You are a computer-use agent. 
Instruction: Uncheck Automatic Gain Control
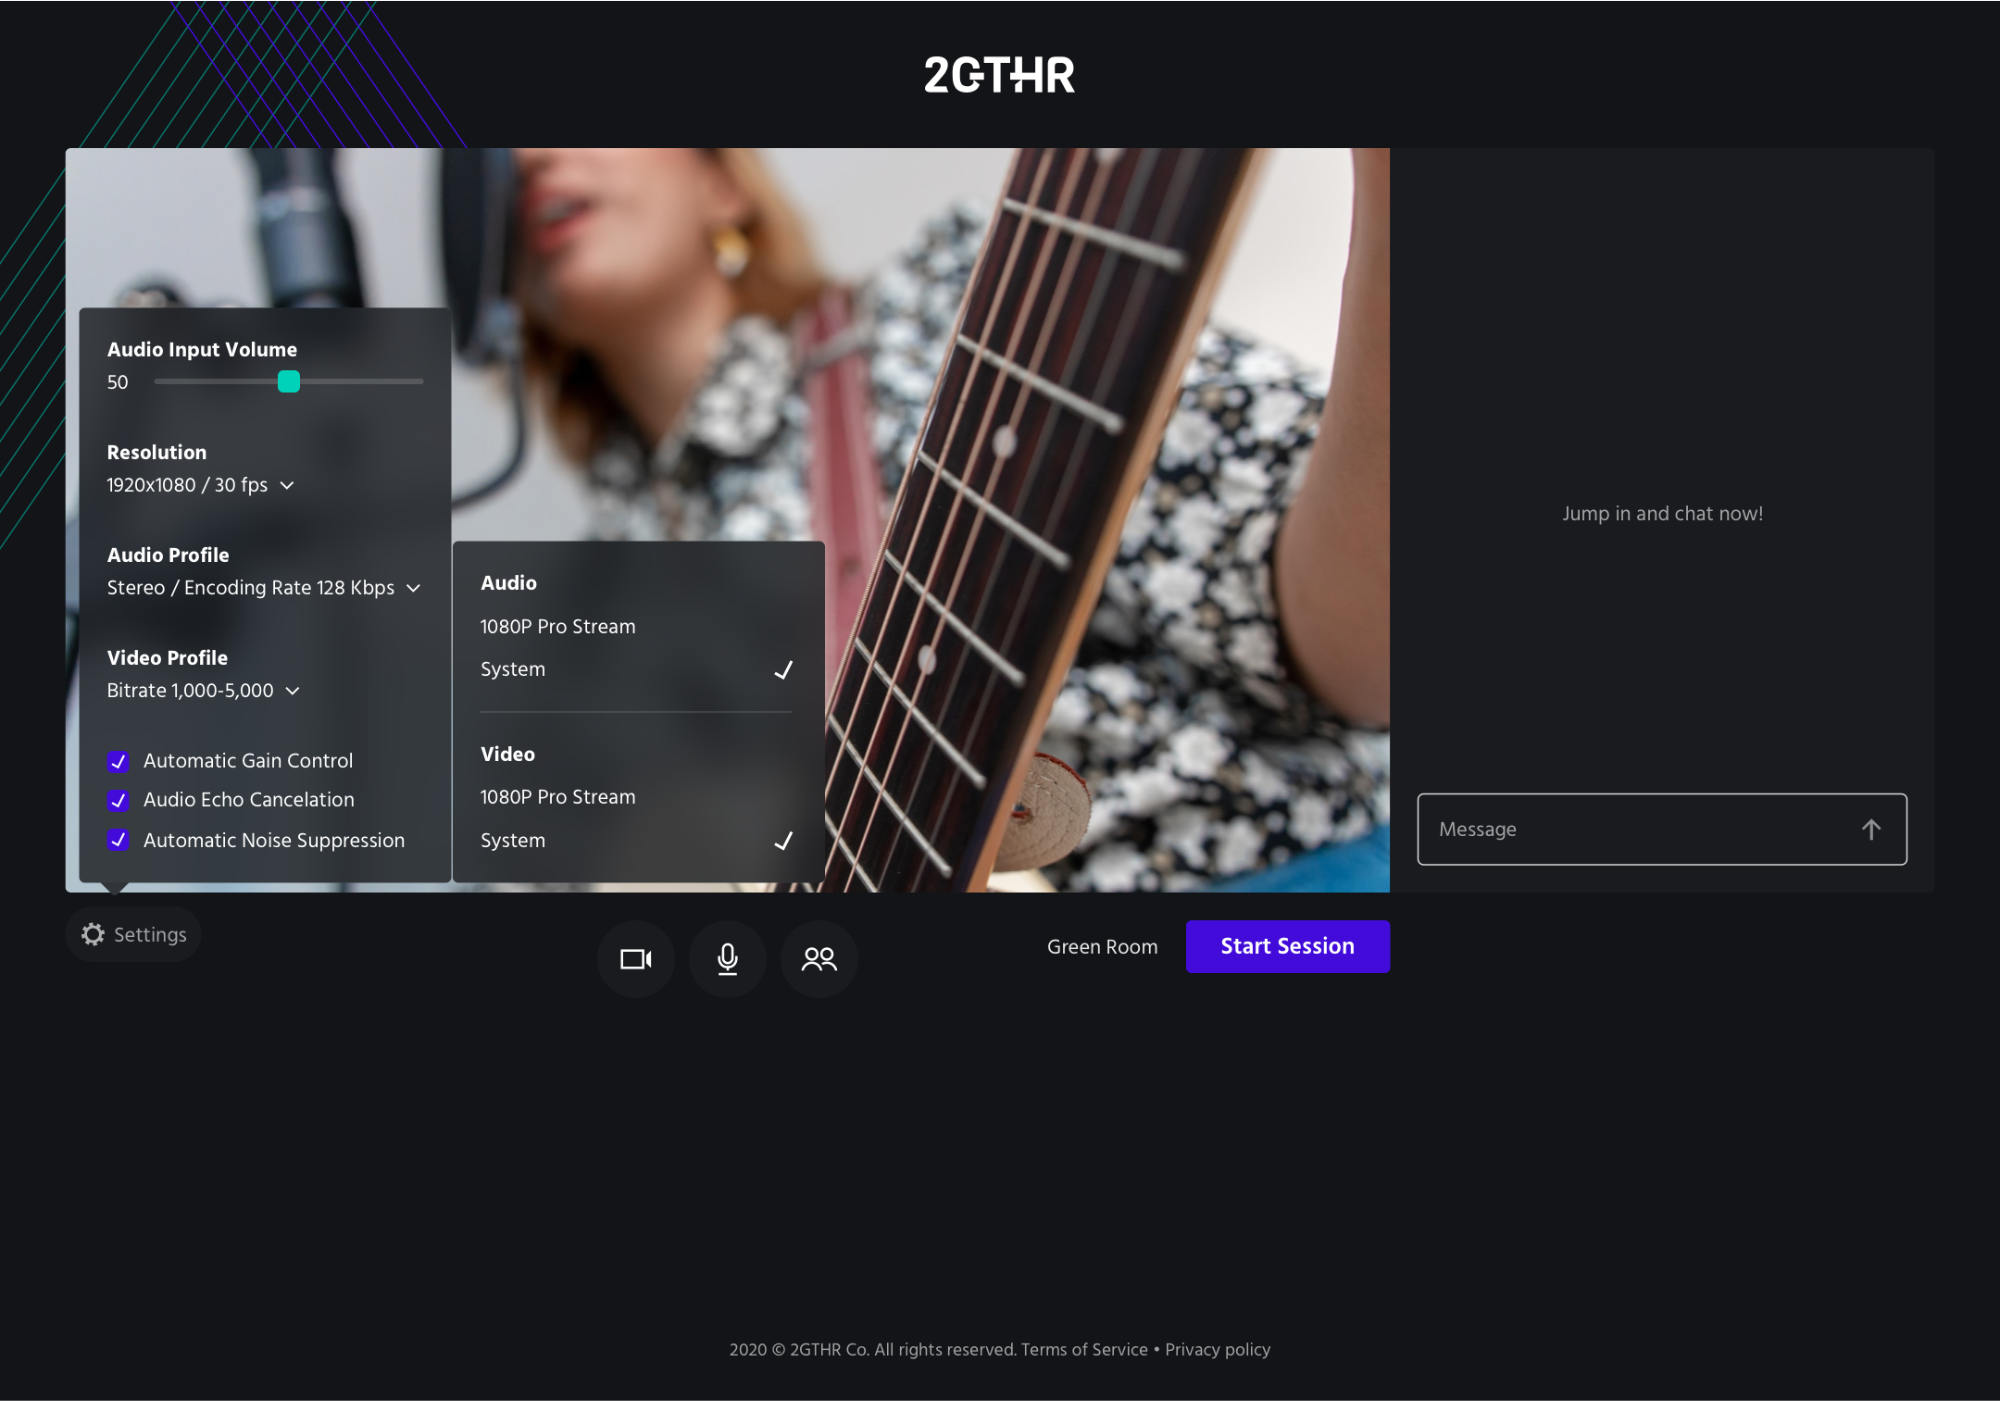click(118, 761)
